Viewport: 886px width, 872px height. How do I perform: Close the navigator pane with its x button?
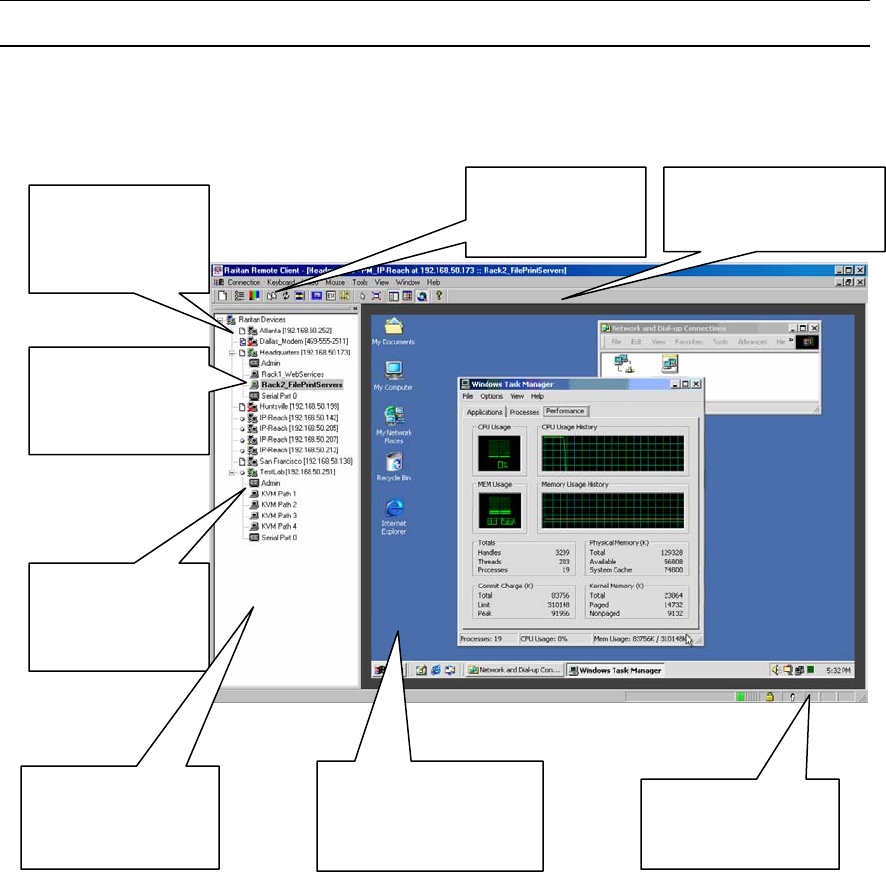[355, 309]
